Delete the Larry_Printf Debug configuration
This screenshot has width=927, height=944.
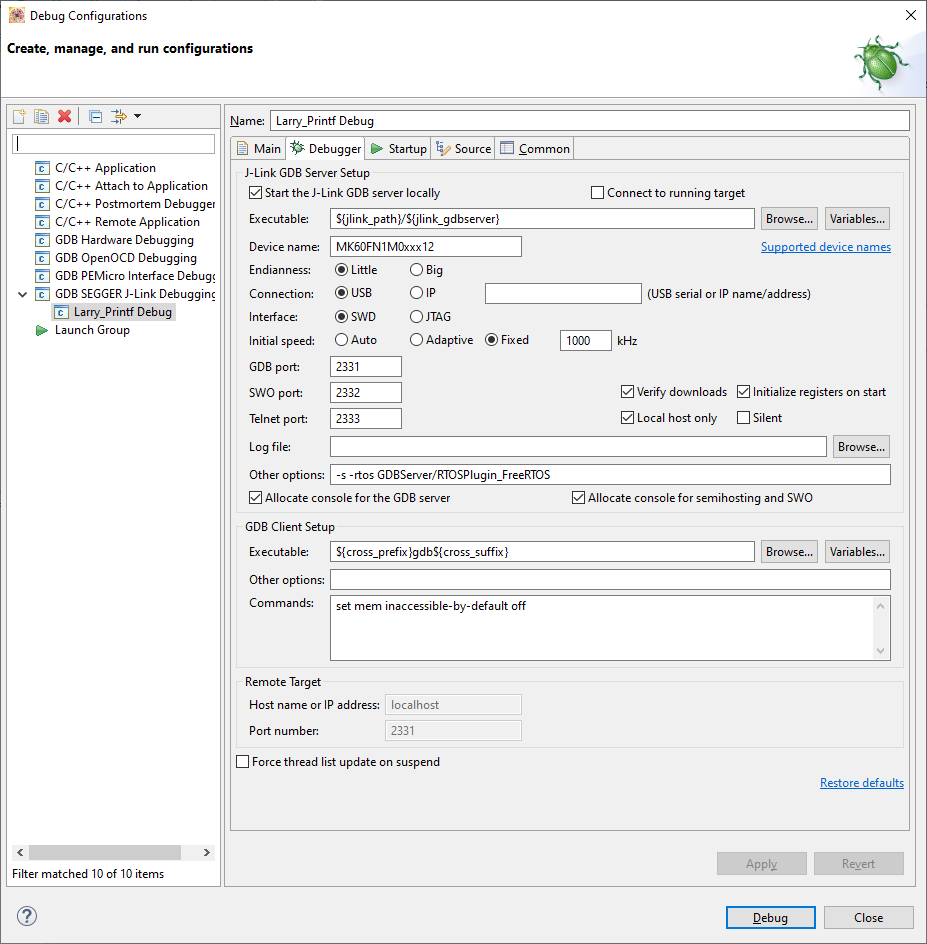pos(64,116)
